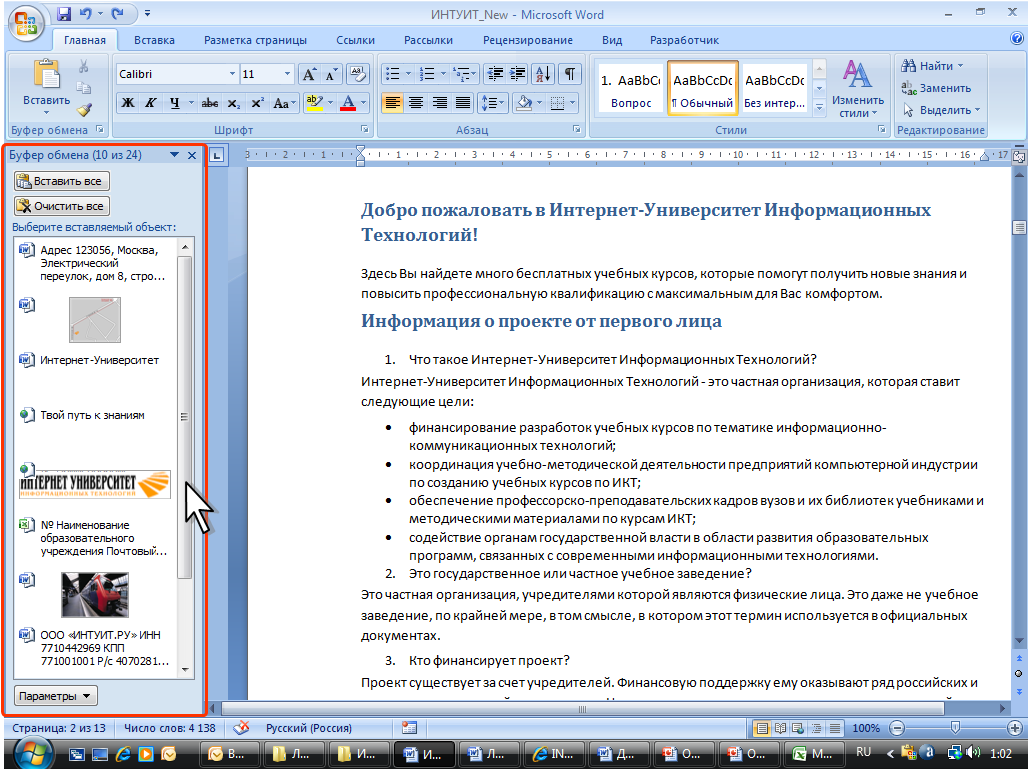Screen dimensions: 1029x770
Task: Open the Выделить dropdown
Action: click(x=942, y=110)
